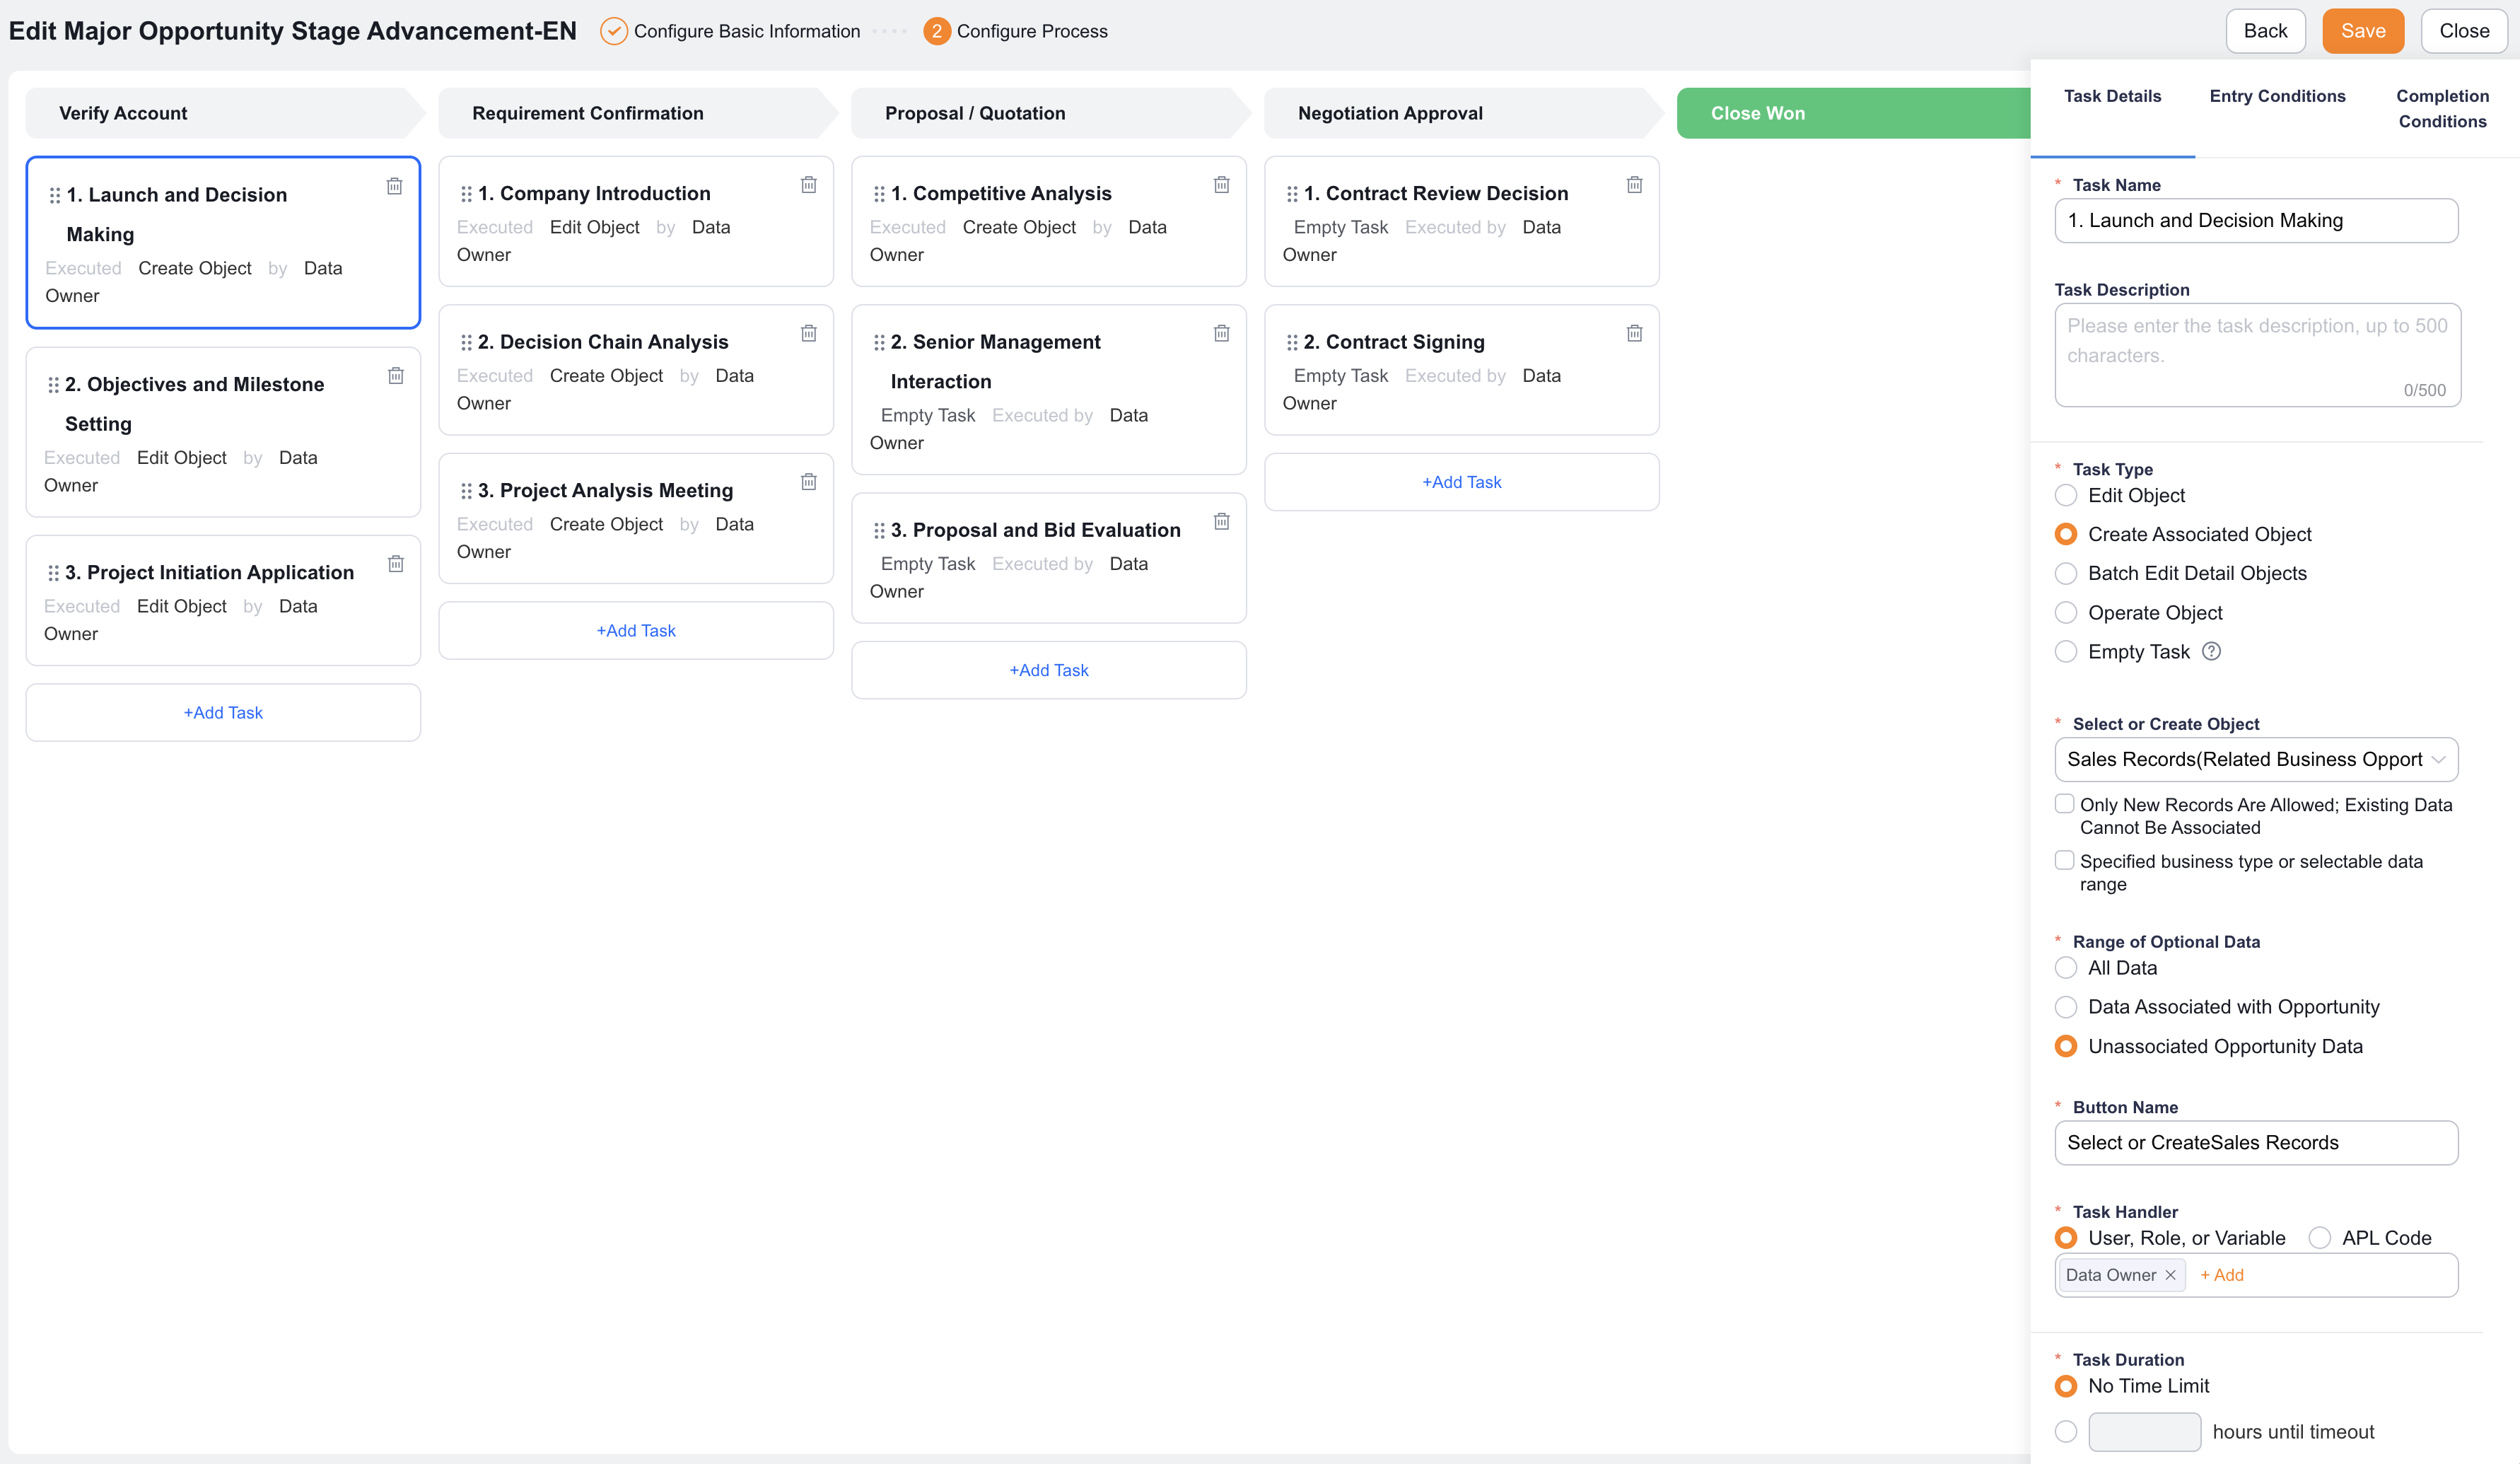Click + Add task handler link
The width and height of the screenshot is (2520, 1464).
[x=2222, y=1275]
